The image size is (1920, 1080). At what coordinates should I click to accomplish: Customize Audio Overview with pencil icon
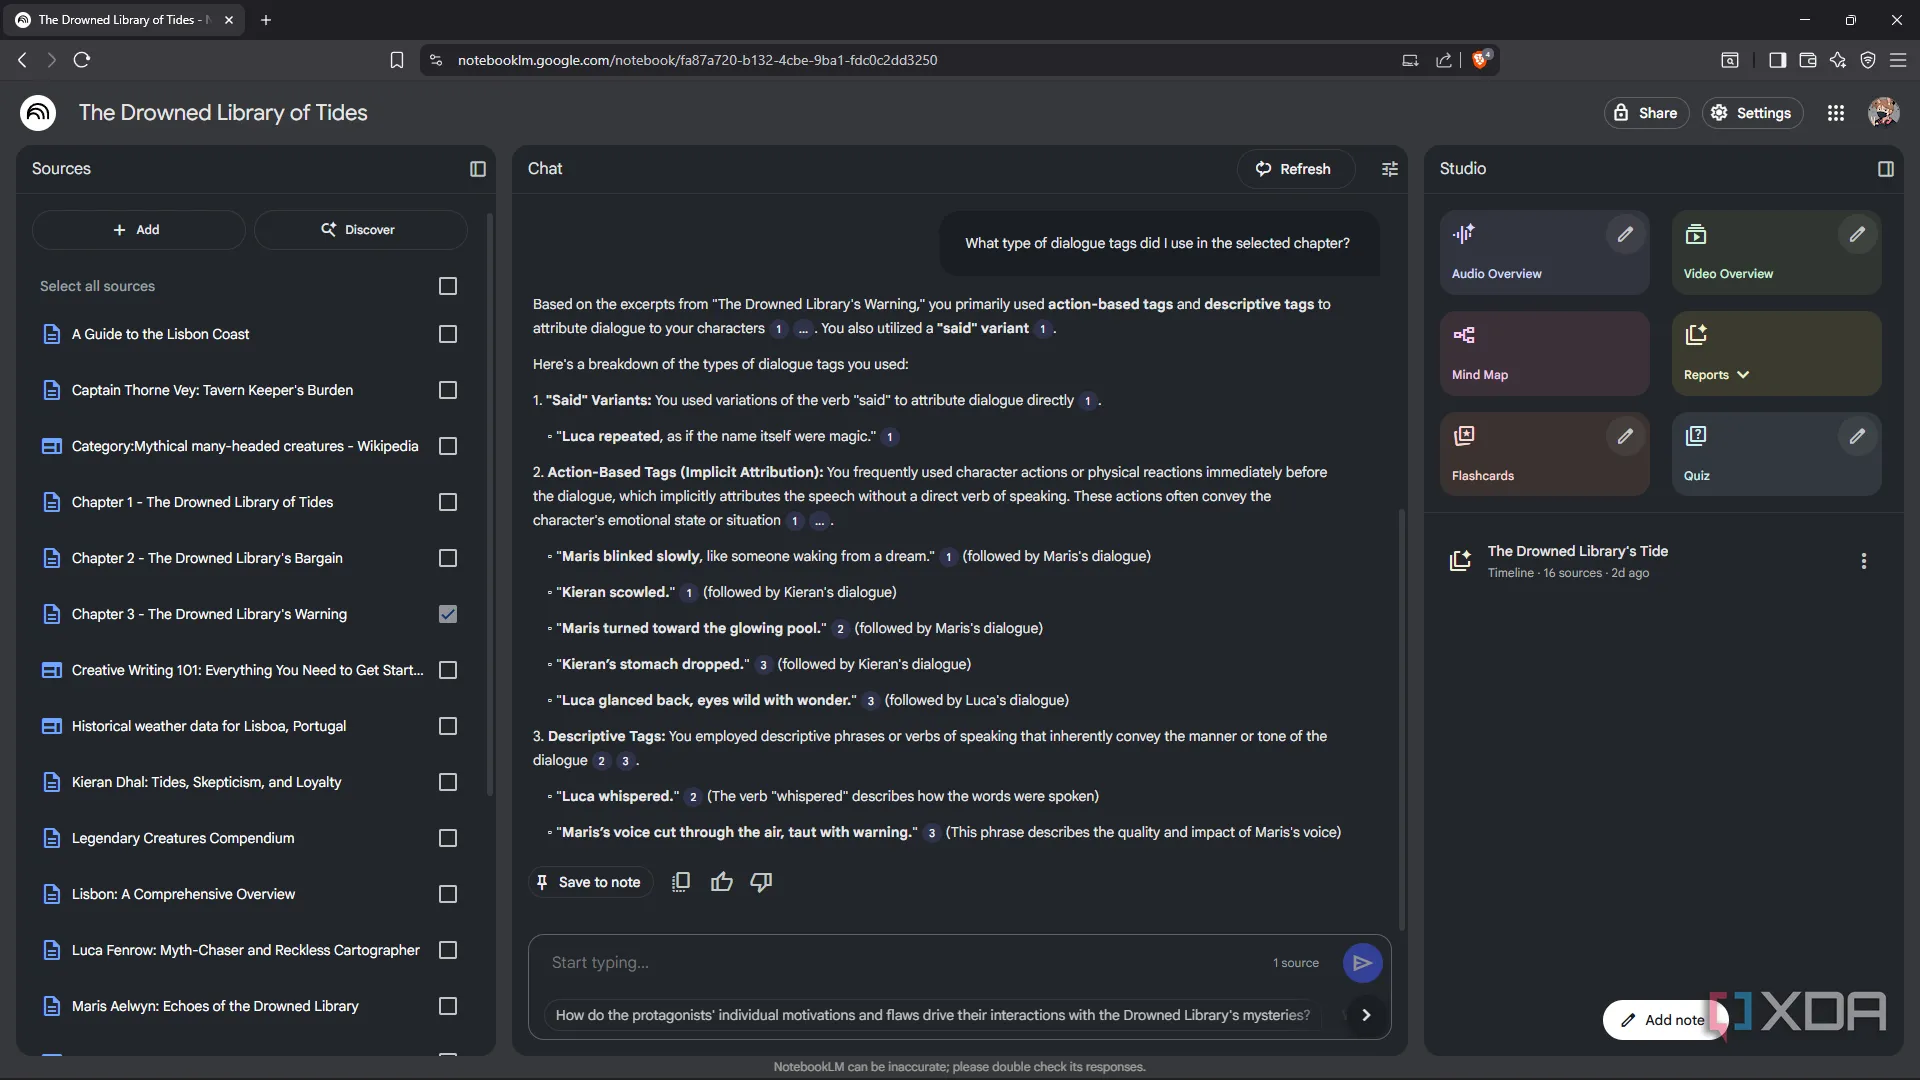click(x=1625, y=235)
